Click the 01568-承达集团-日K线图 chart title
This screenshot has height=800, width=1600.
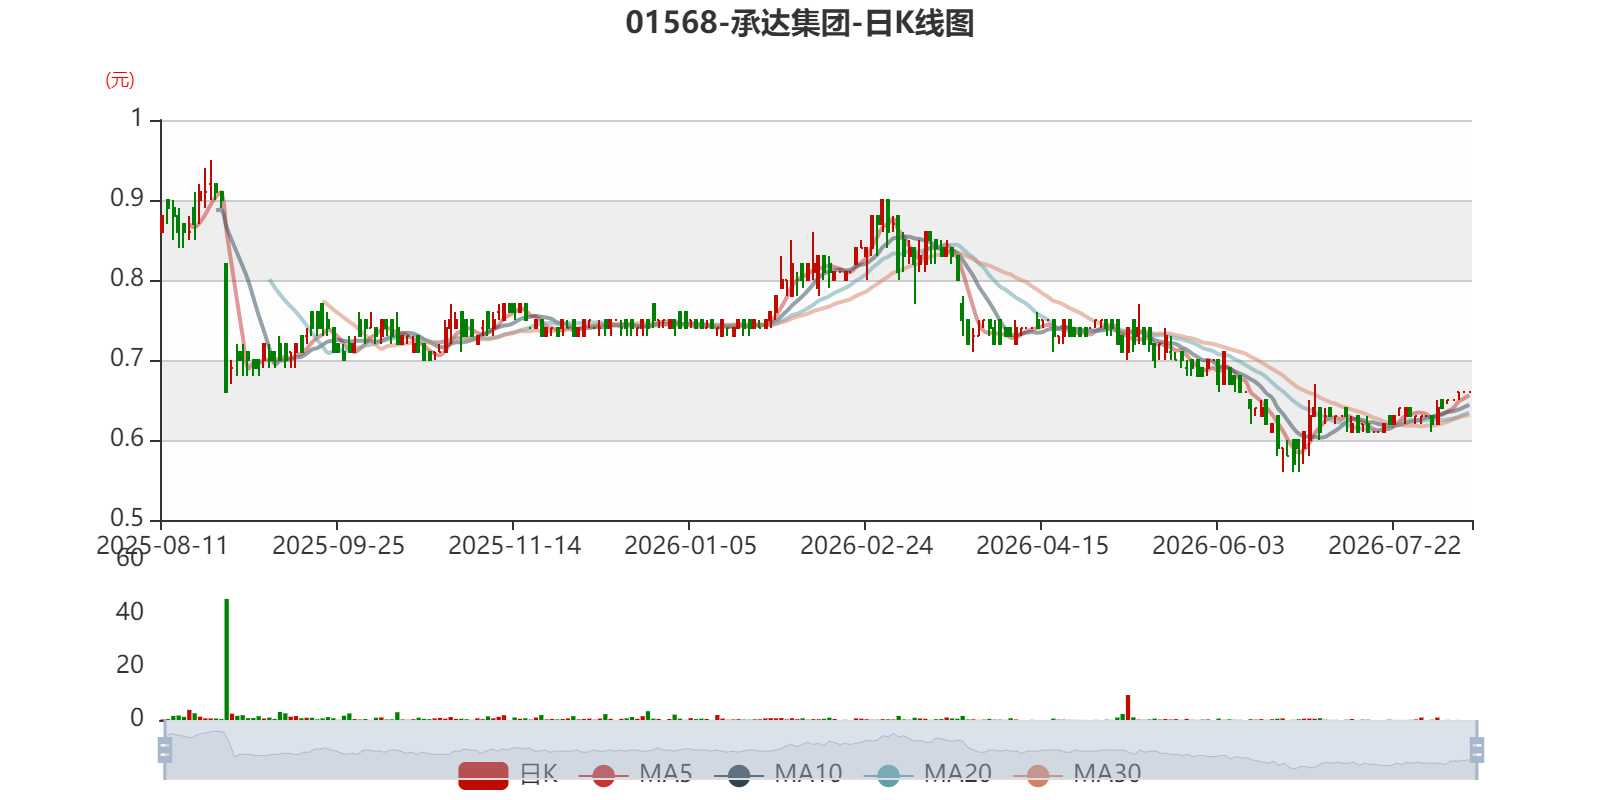(x=800, y=23)
